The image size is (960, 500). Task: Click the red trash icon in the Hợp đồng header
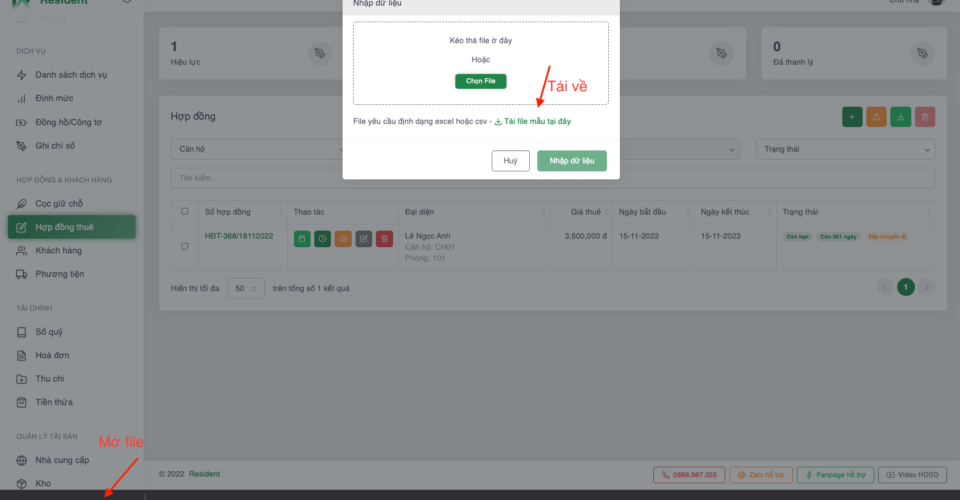[x=924, y=117]
